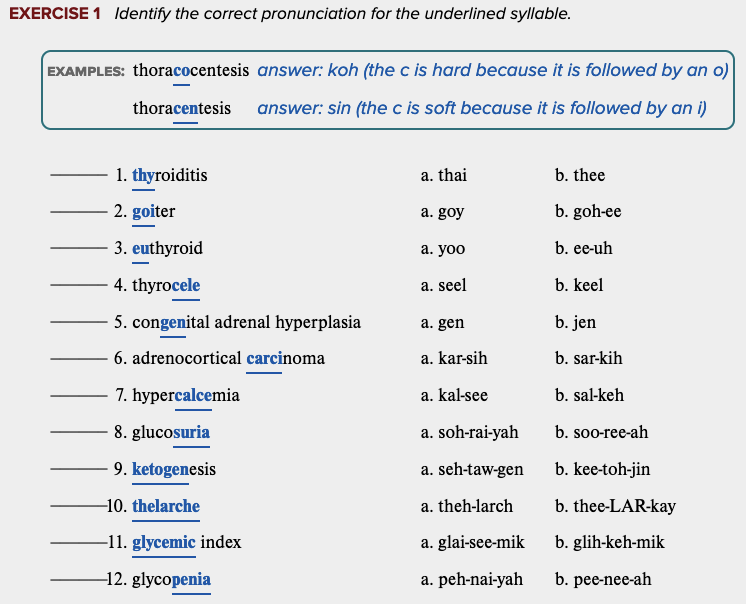Click the underlined word "thelarche"

tap(166, 506)
